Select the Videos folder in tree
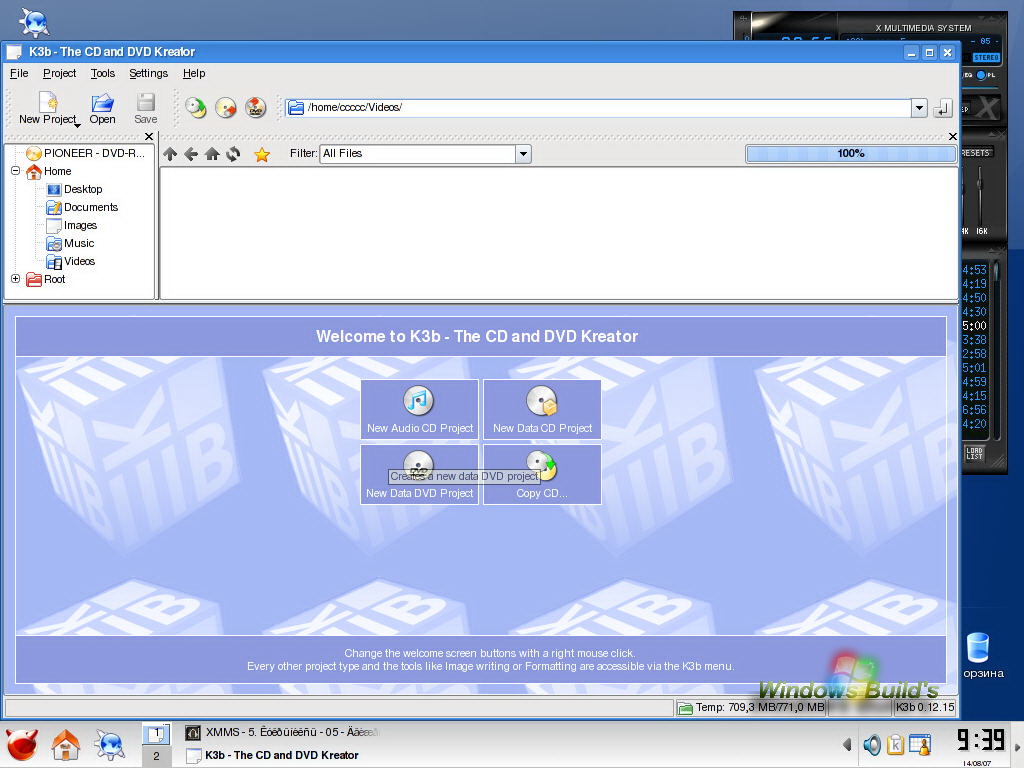1024x768 pixels. coord(71,261)
